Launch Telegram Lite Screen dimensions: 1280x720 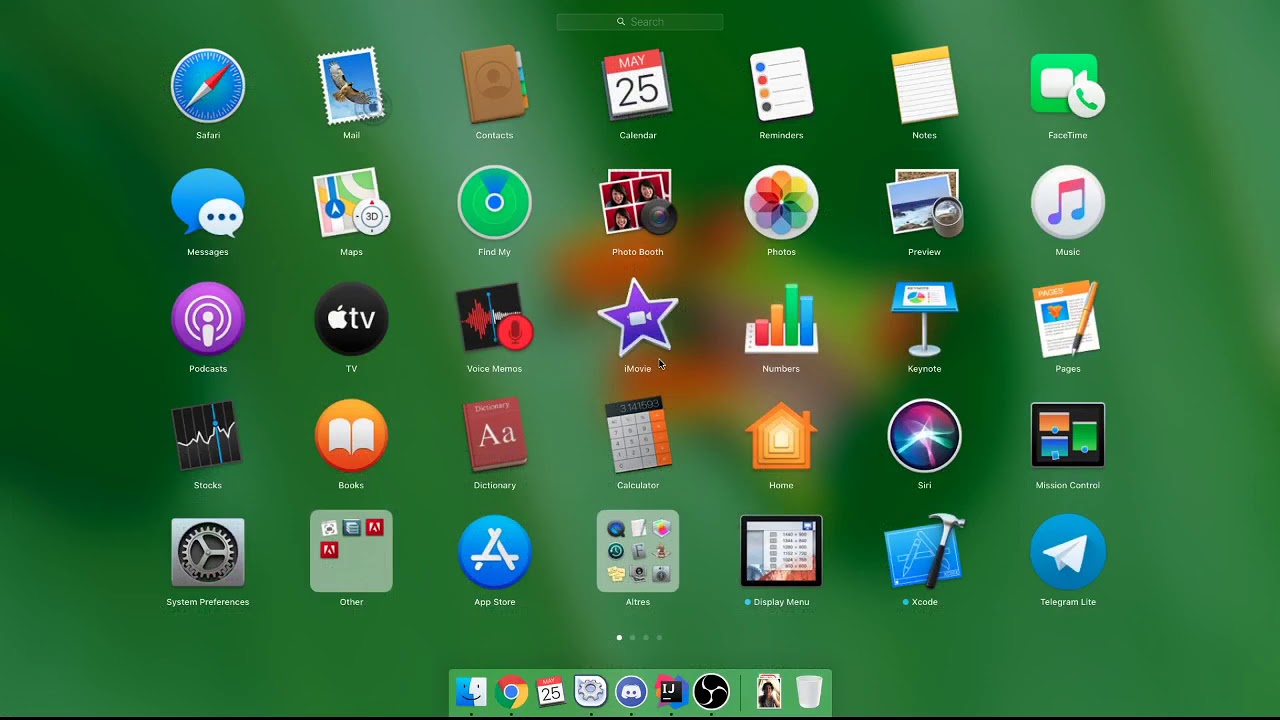point(1068,552)
